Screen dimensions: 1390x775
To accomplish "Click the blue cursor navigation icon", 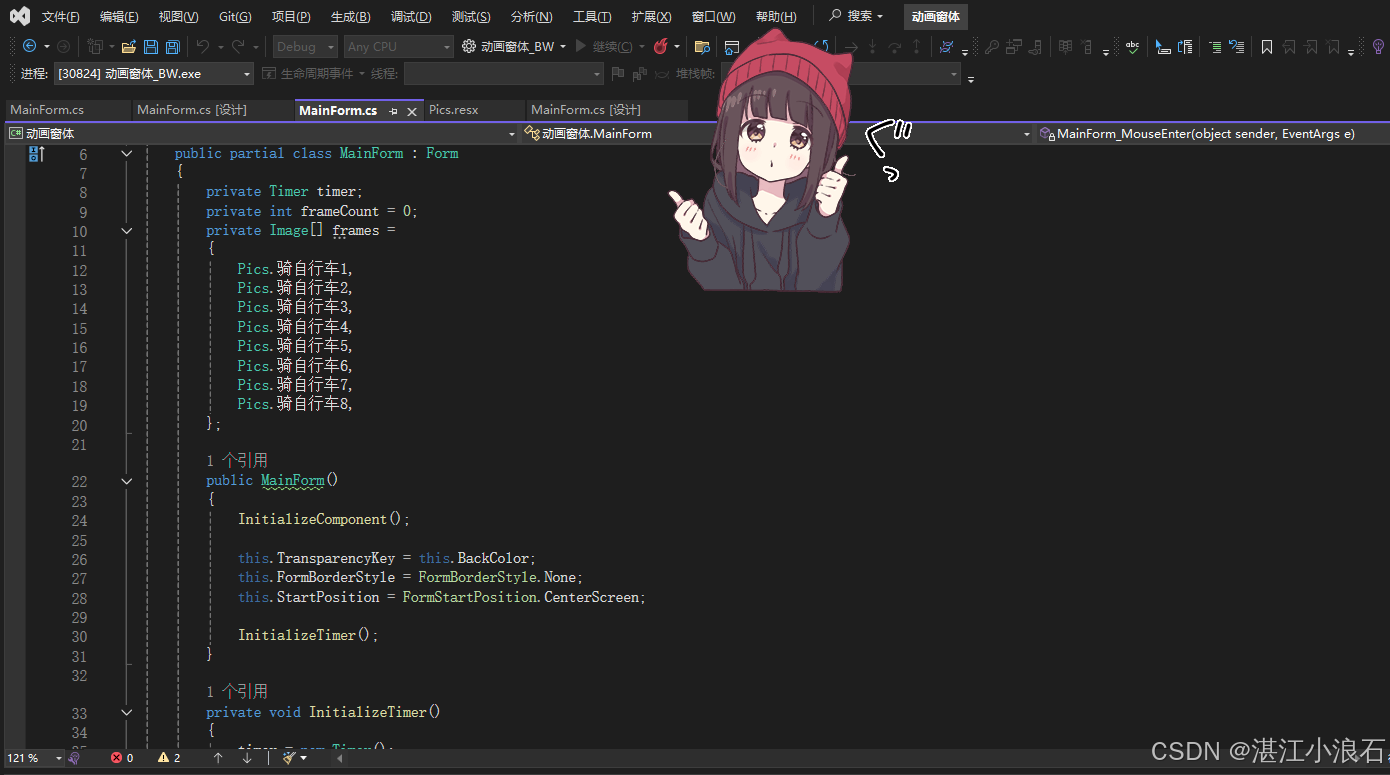I will point(1163,46).
